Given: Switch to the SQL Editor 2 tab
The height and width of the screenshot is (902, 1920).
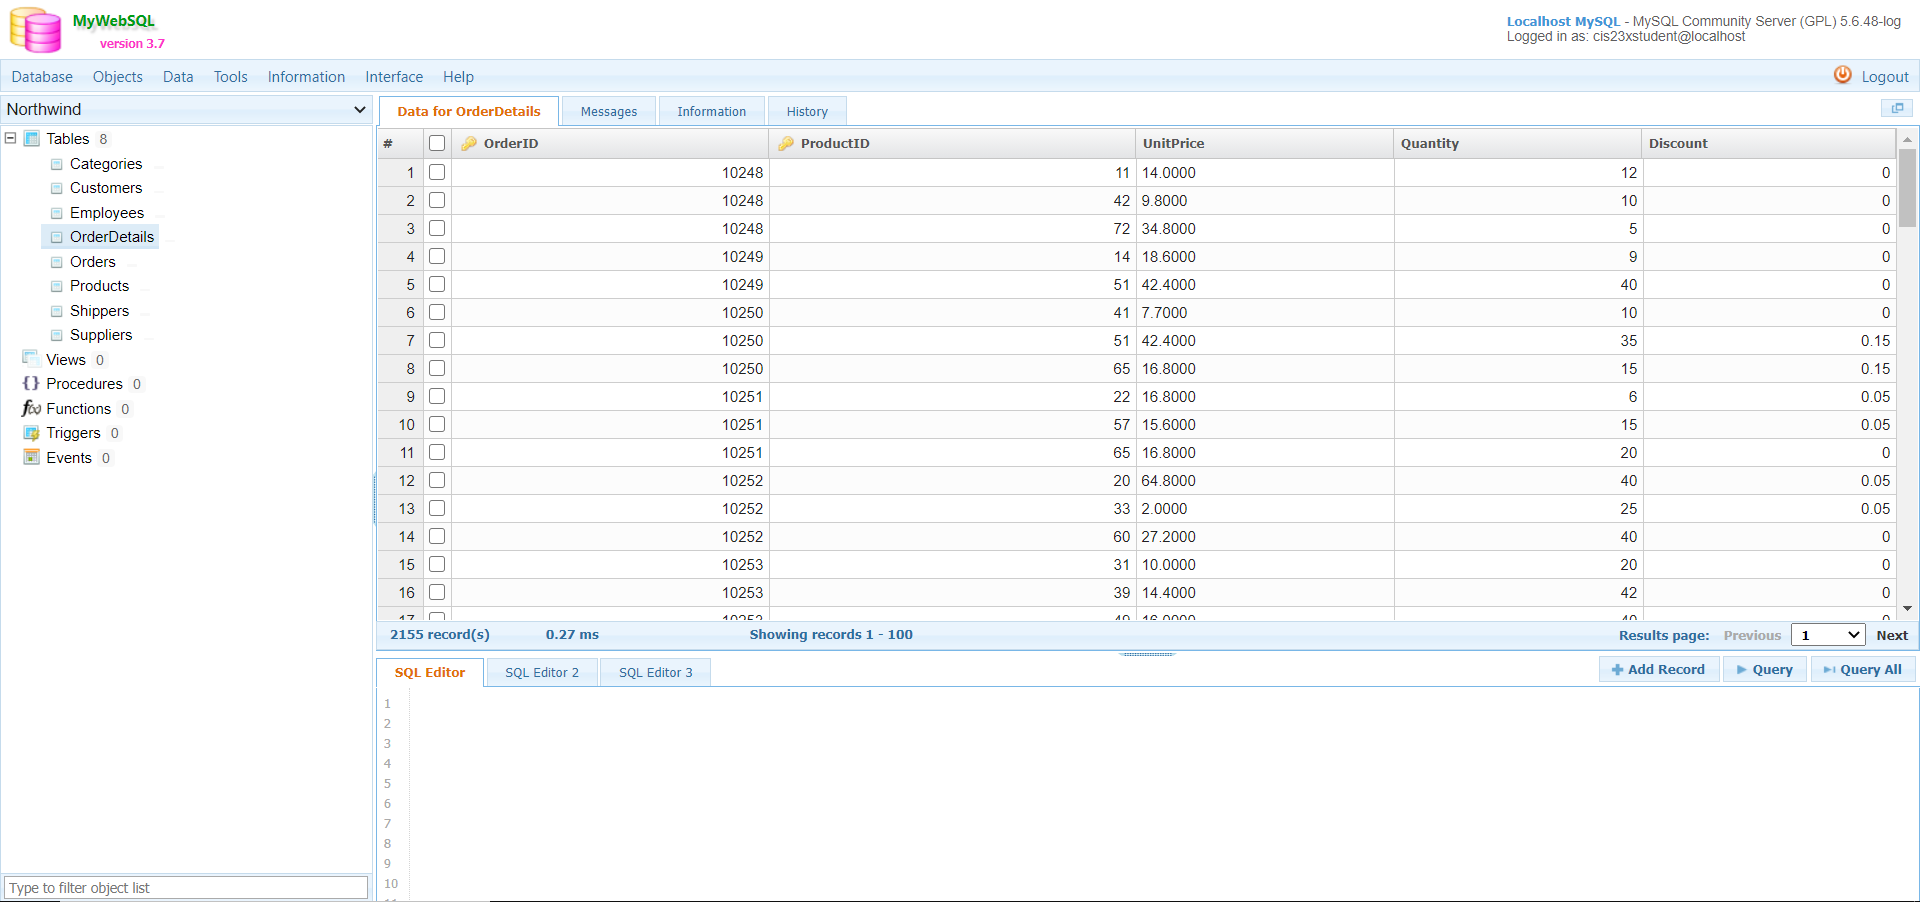Looking at the screenshot, I should click(x=542, y=672).
